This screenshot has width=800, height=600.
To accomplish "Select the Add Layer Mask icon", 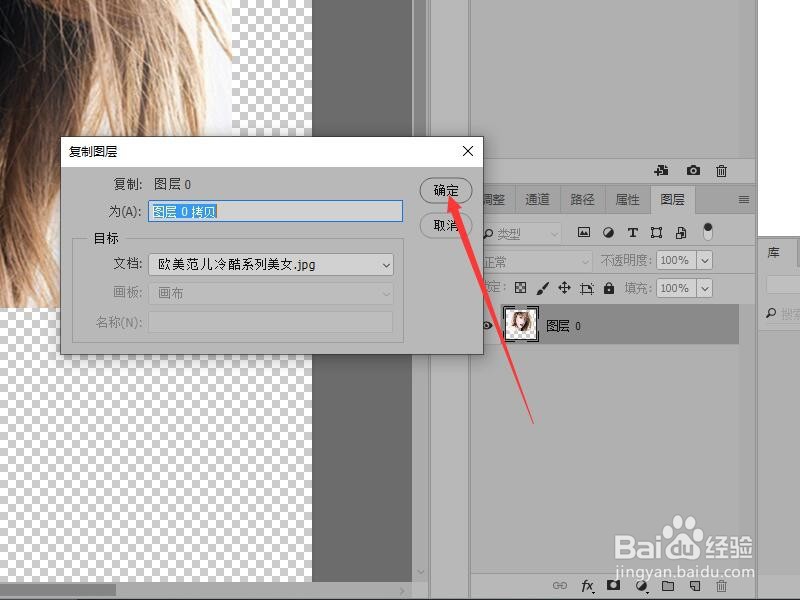I will click(x=612, y=585).
